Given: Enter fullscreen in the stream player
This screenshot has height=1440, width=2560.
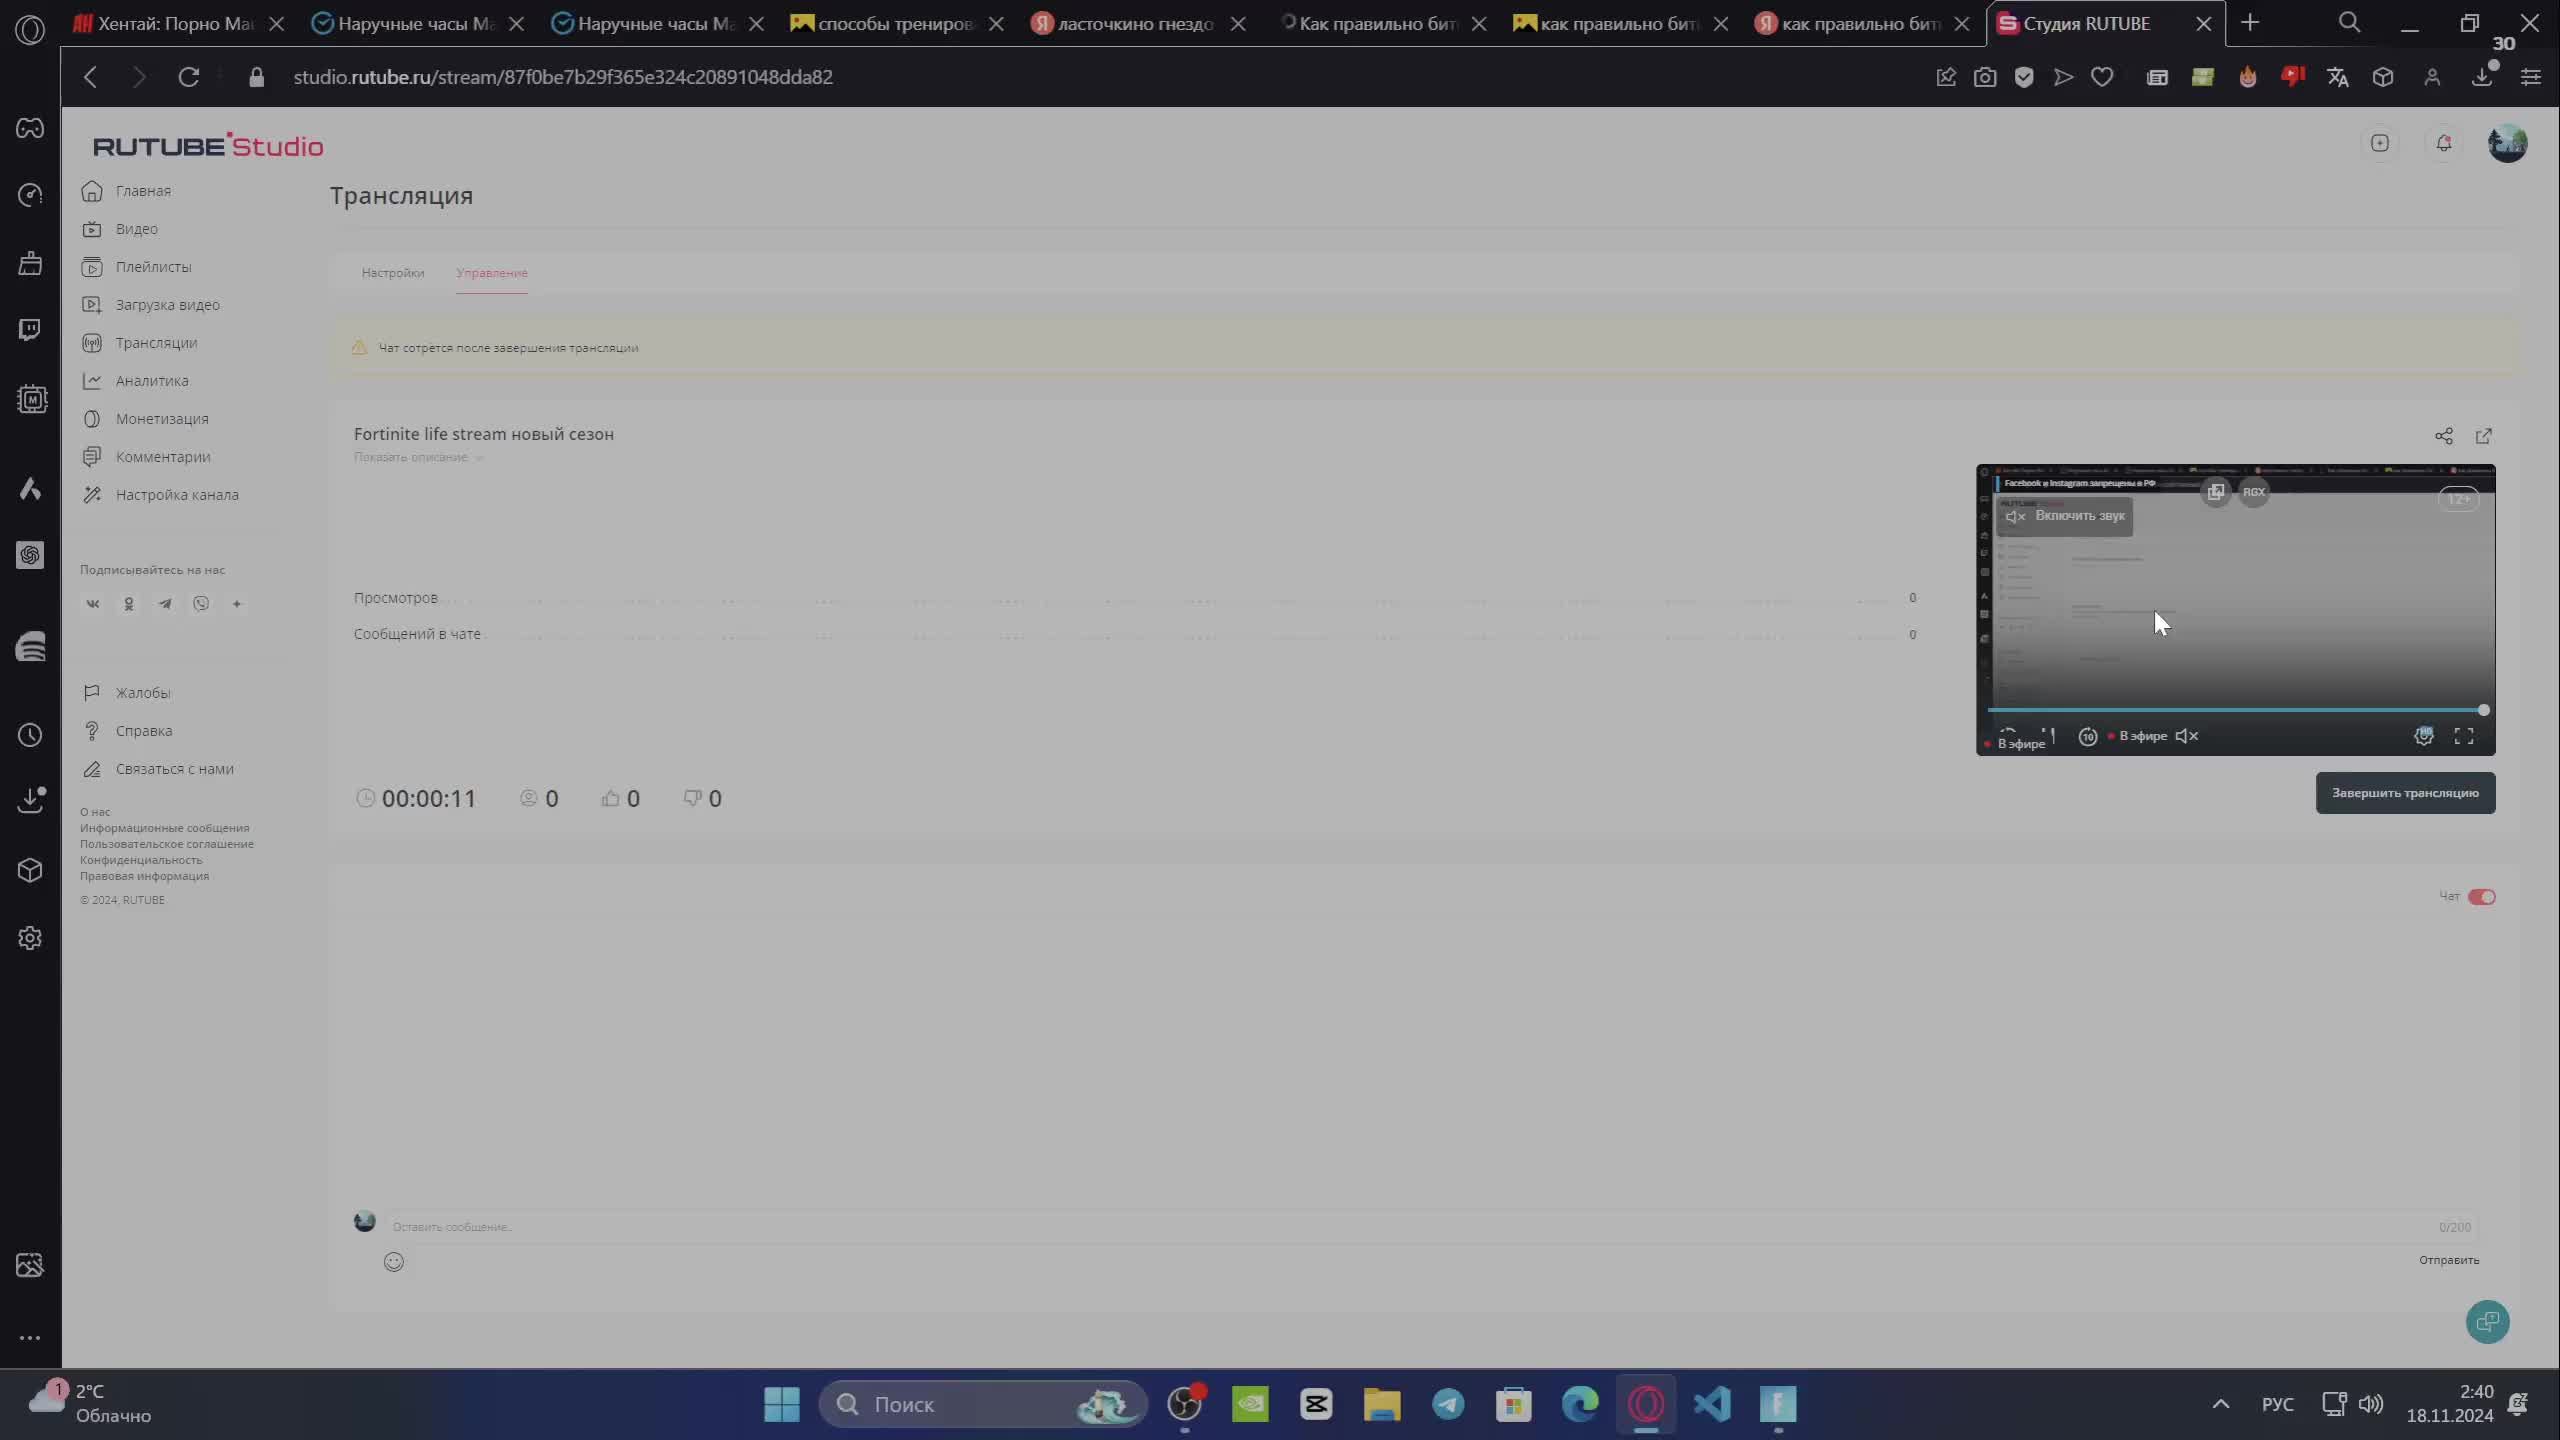Looking at the screenshot, I should (x=2464, y=737).
